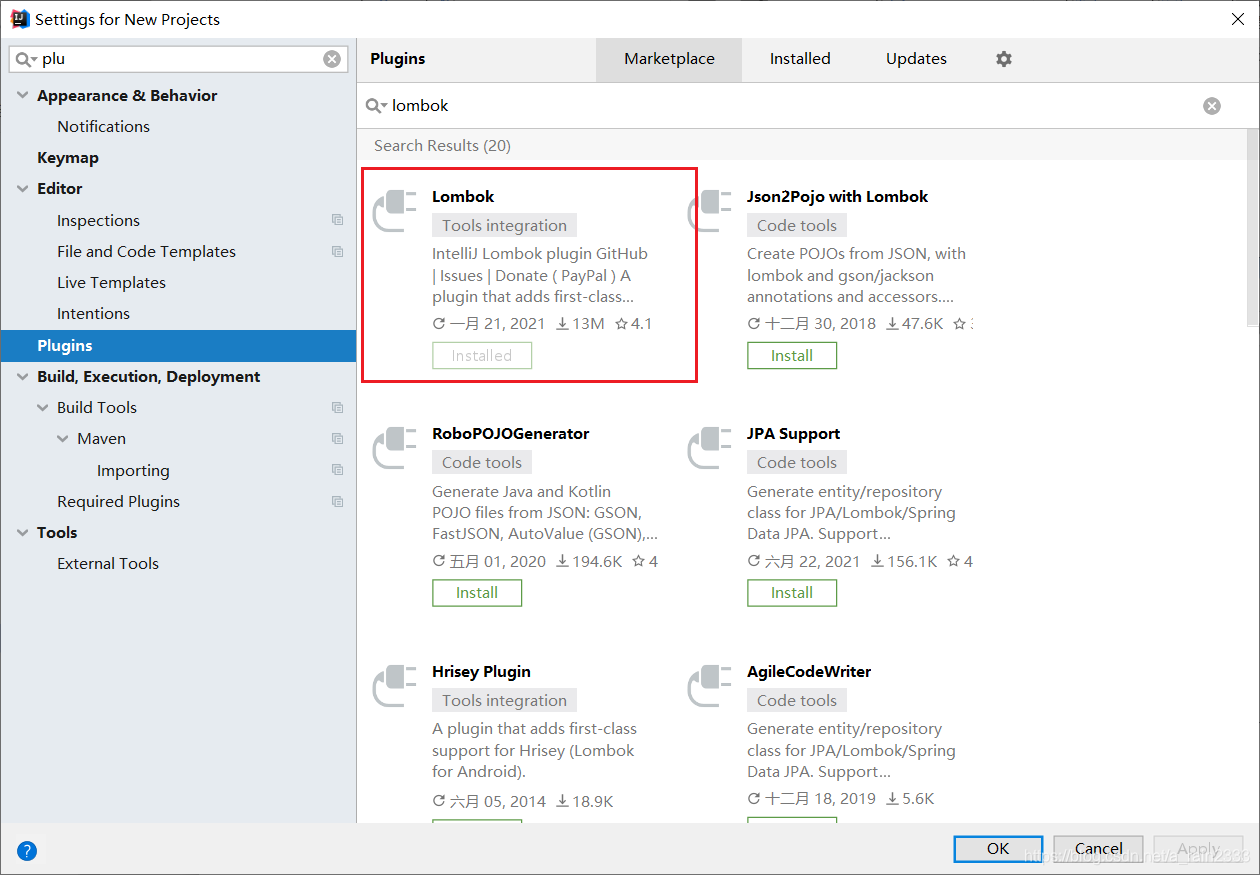Viewport: 1260px width, 875px height.
Task: Switch to the Installed tab
Action: tap(800, 59)
